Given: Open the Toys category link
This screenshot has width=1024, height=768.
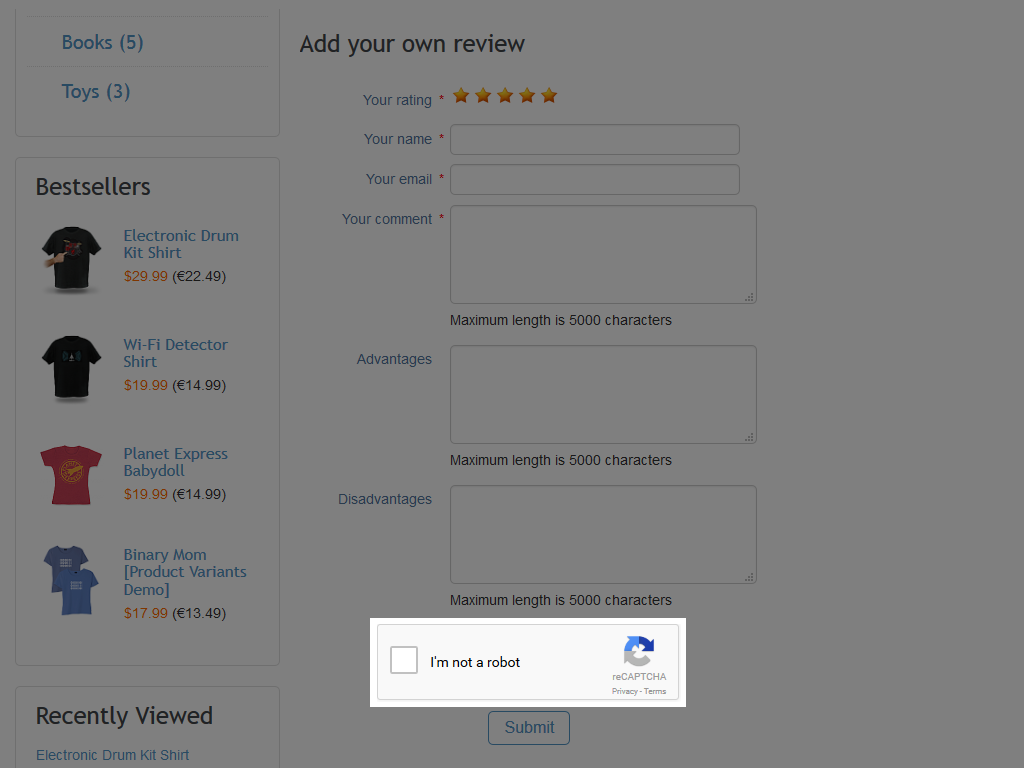Looking at the screenshot, I should tap(96, 91).
